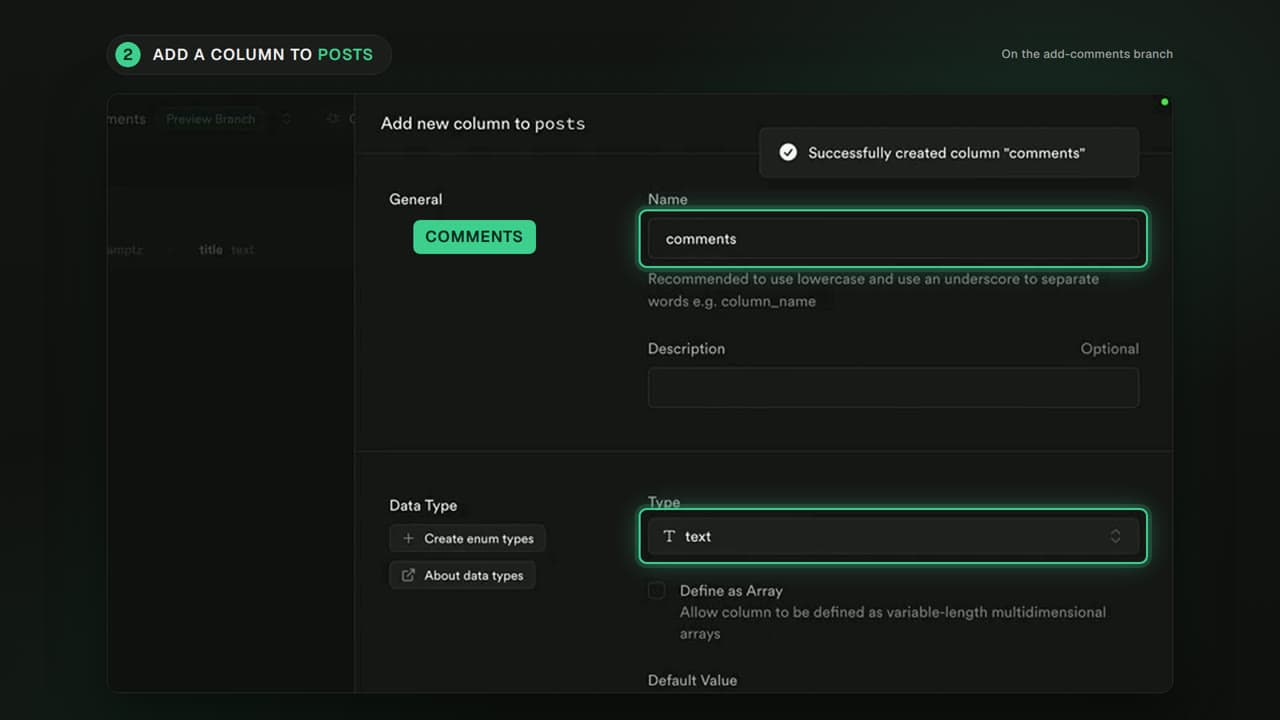Click the "Optional" label above Description field
Viewport: 1280px width, 720px height.
click(x=1109, y=349)
